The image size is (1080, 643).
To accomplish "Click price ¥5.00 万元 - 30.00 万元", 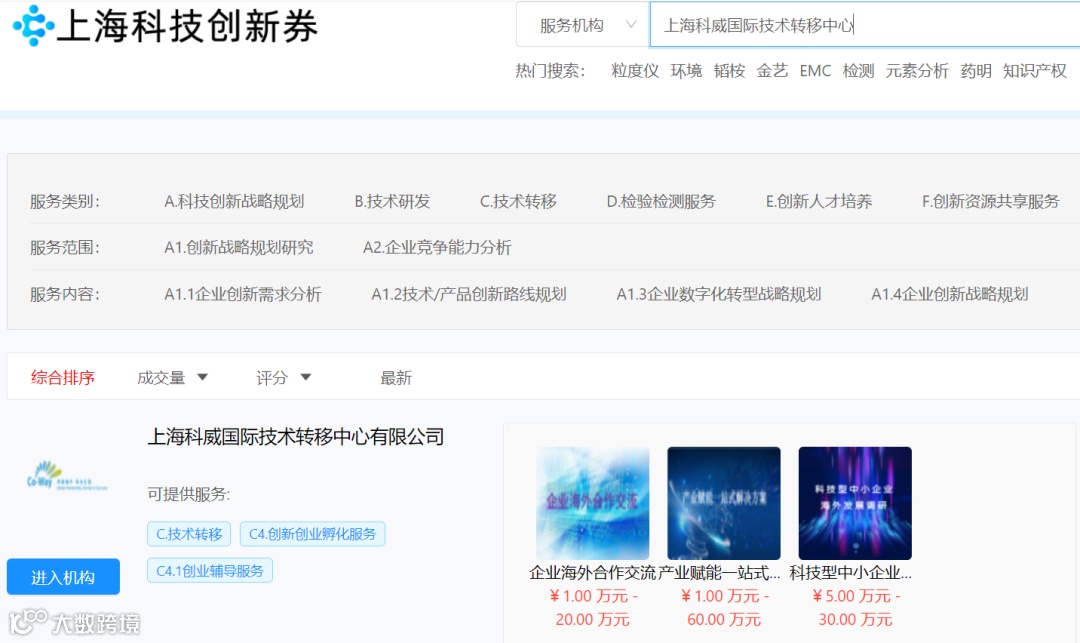I will (855, 608).
